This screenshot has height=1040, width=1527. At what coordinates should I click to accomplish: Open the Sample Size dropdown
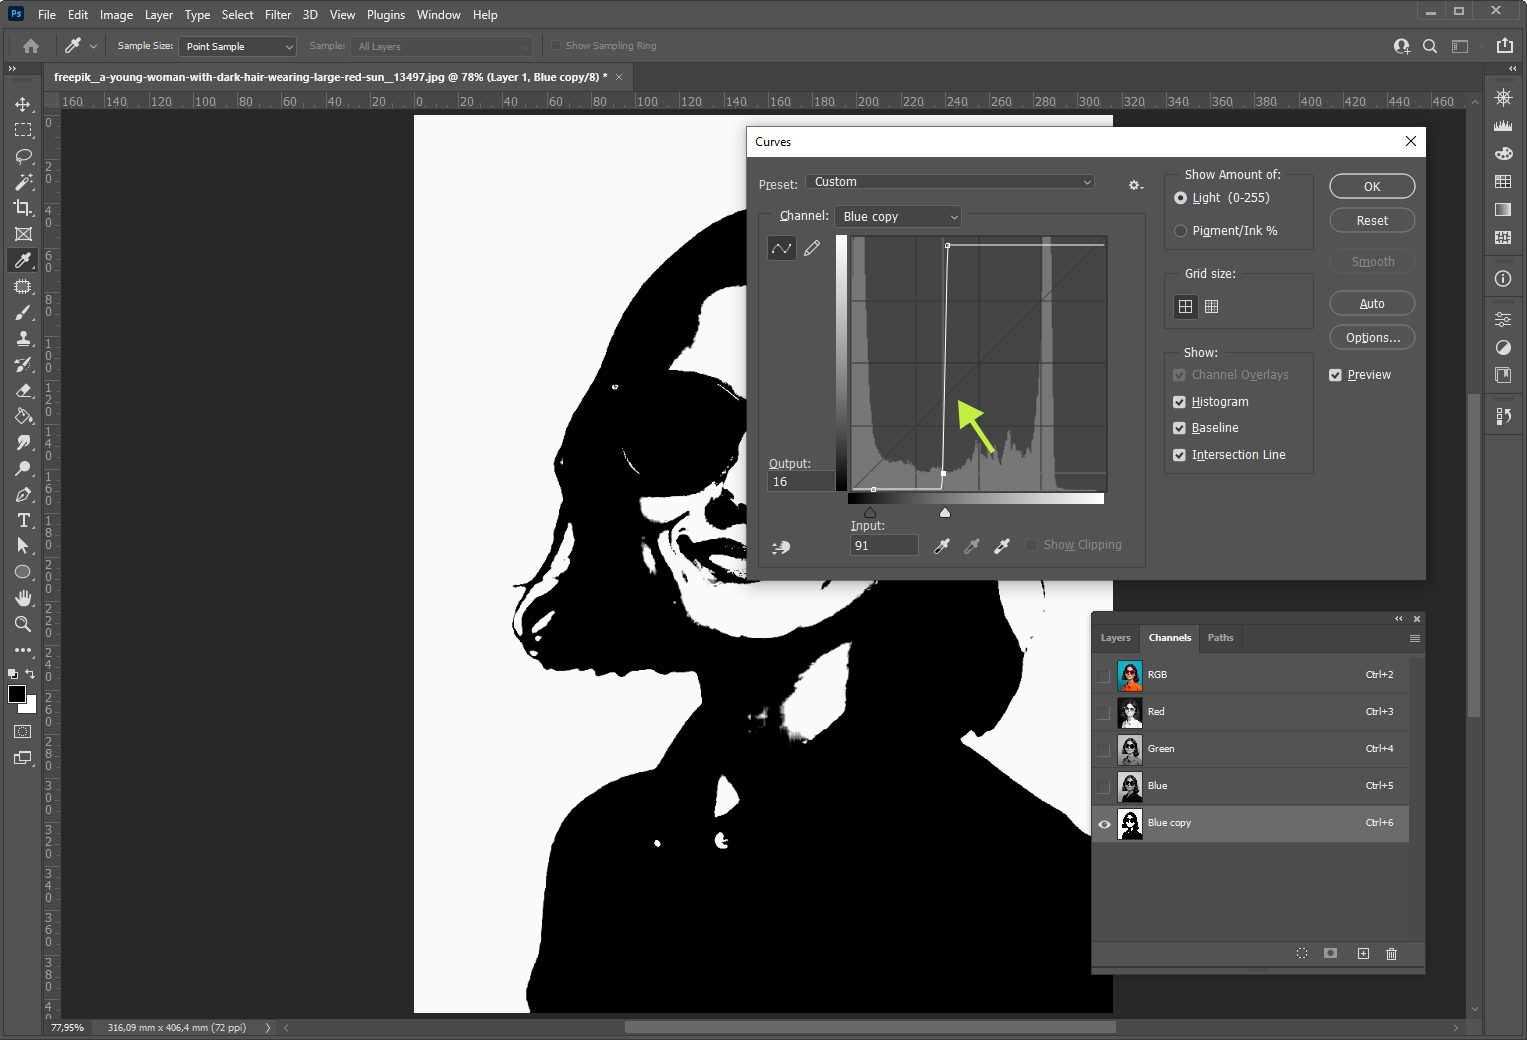(238, 47)
